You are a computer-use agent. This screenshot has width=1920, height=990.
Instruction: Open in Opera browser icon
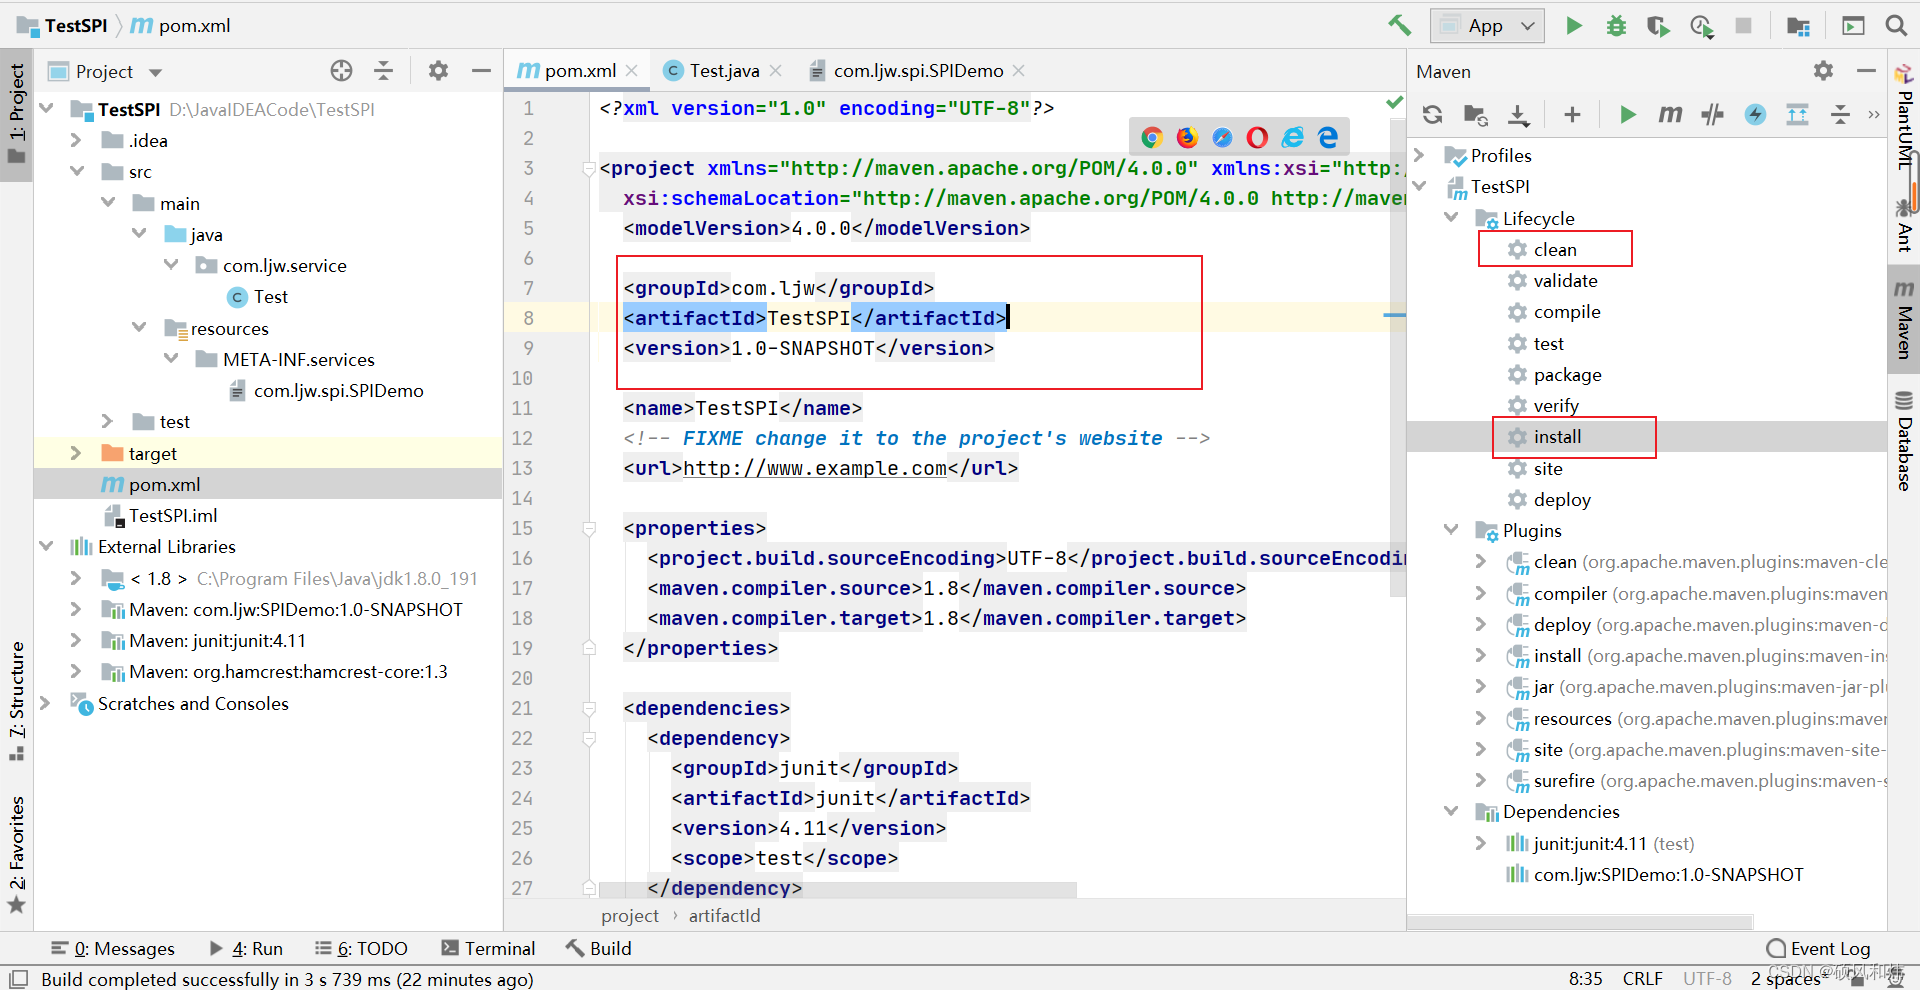[1257, 137]
